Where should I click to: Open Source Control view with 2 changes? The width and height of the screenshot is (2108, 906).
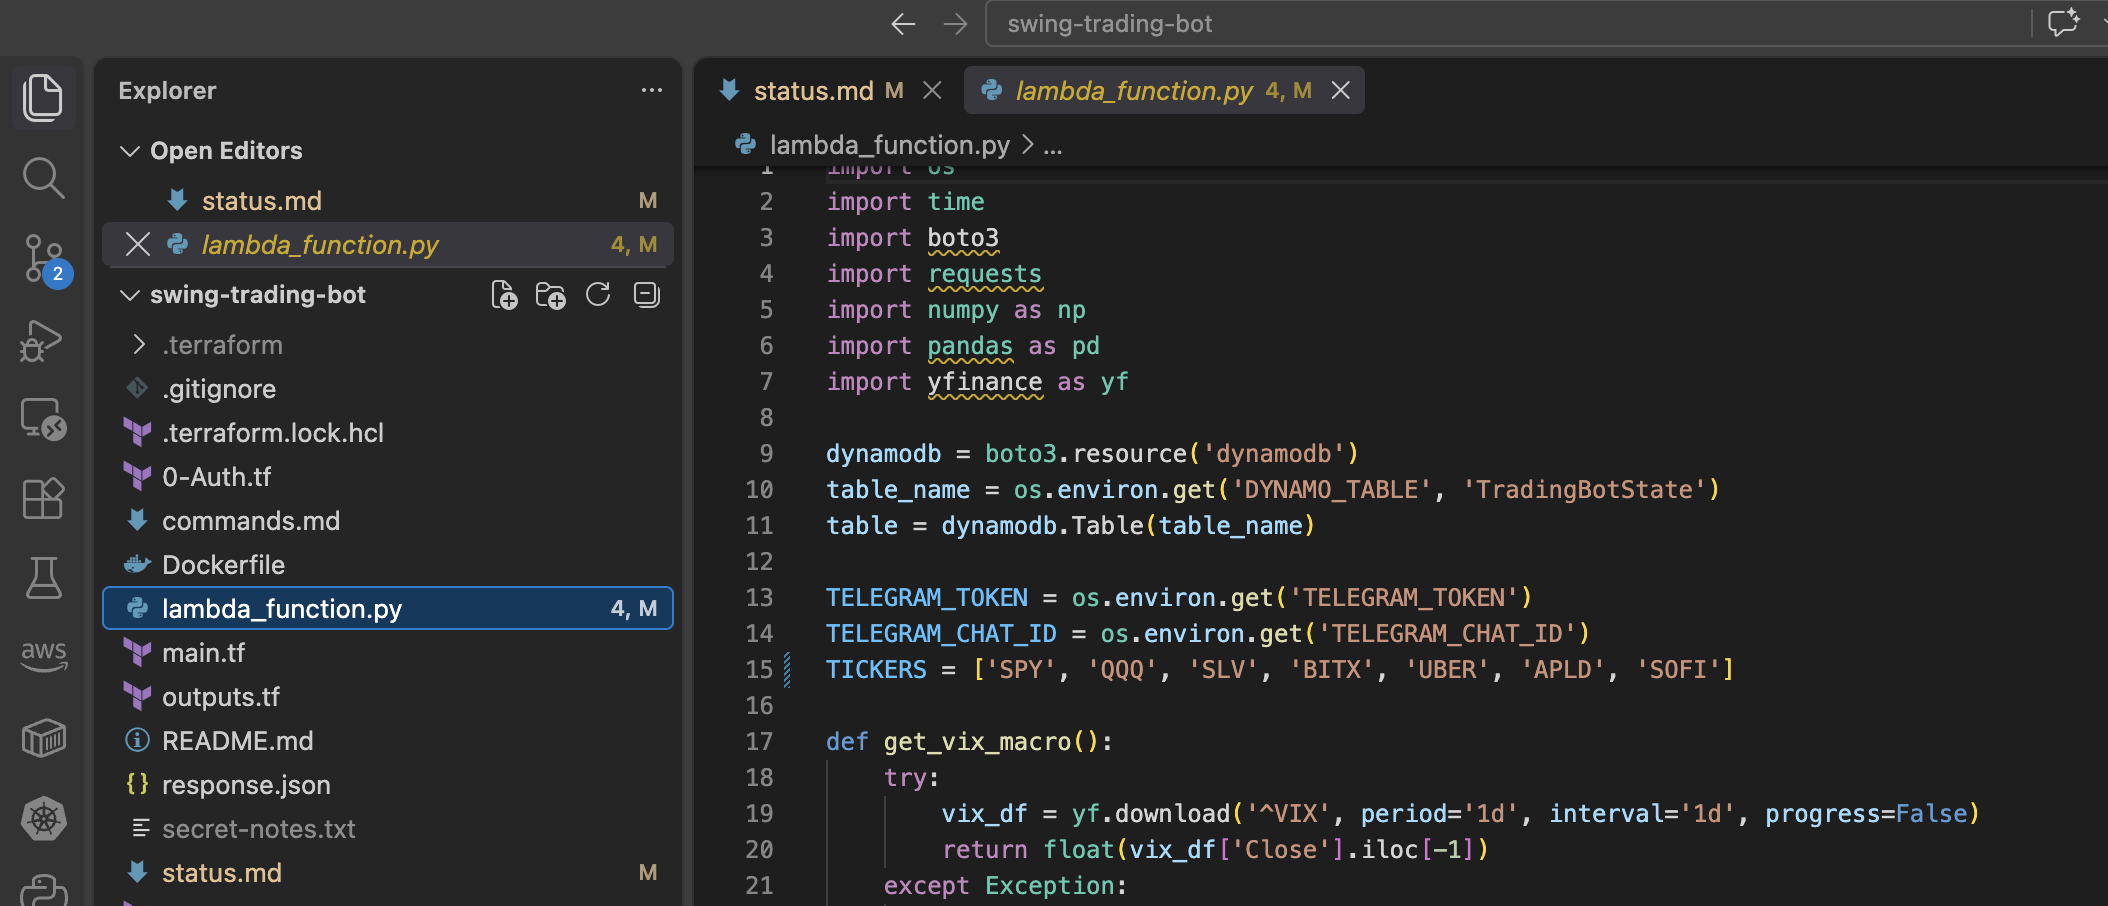(x=46, y=260)
